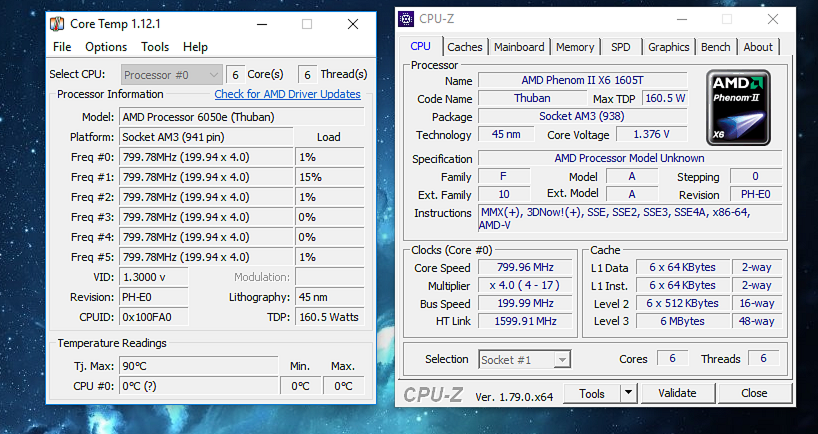Click the Platform value 'Socket AM3 (941 pin)'
The height and width of the screenshot is (434, 818).
[x=206, y=137]
